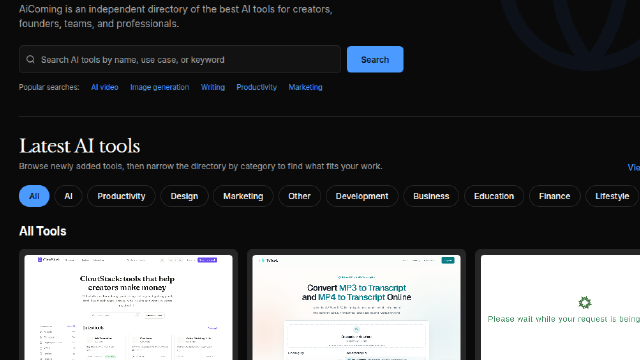Open the Image generation popular search
The image size is (640, 360).
(160, 87)
